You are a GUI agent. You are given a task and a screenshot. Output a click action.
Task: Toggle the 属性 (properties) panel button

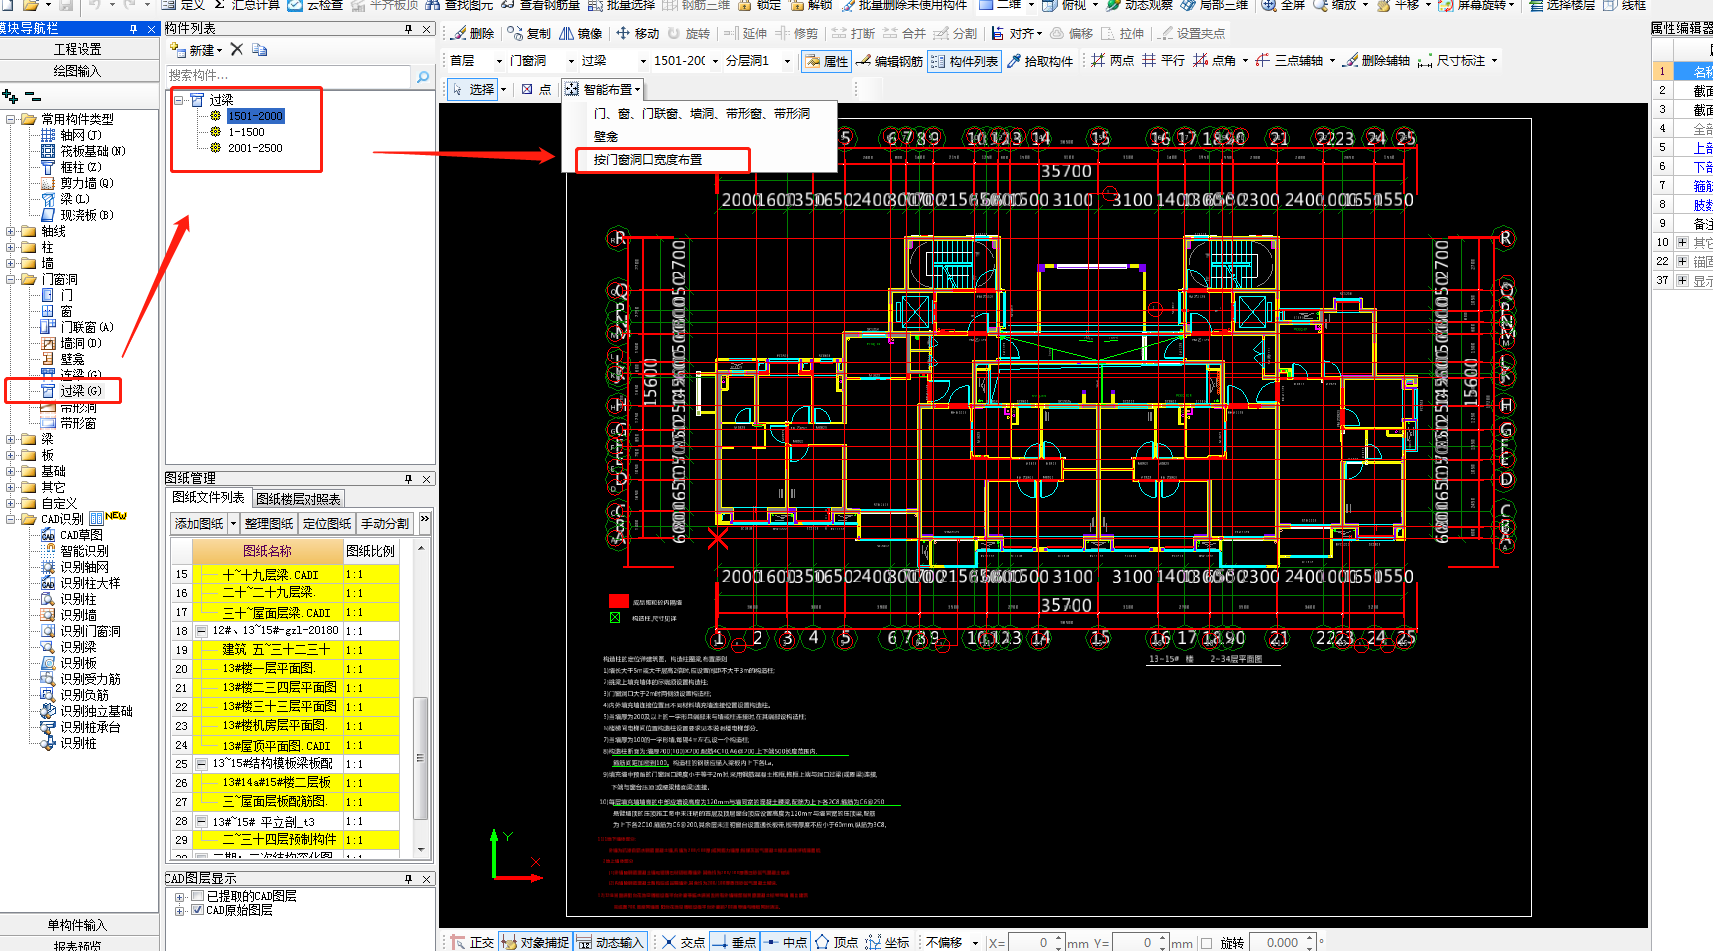[x=826, y=61]
